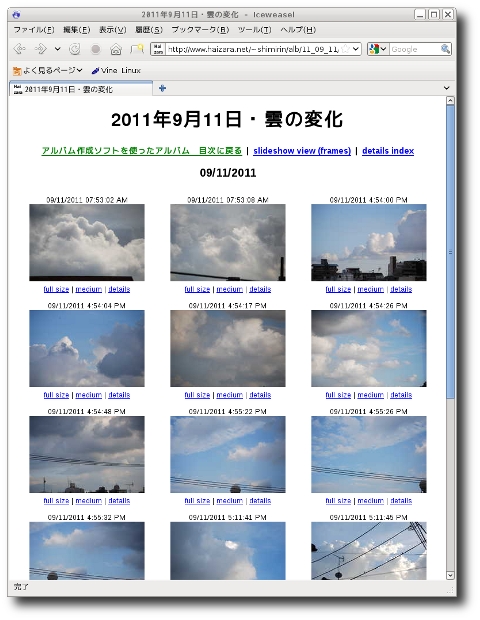Click the vertical scrollbar down arrow
This screenshot has width=480, height=620.
tap(450, 575)
